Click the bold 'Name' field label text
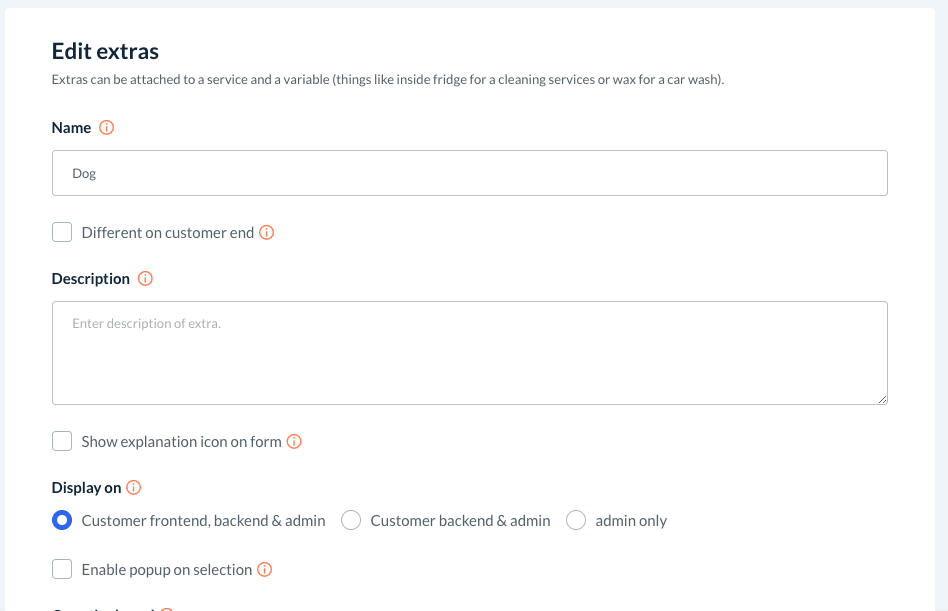This screenshot has width=948, height=611. coord(71,128)
